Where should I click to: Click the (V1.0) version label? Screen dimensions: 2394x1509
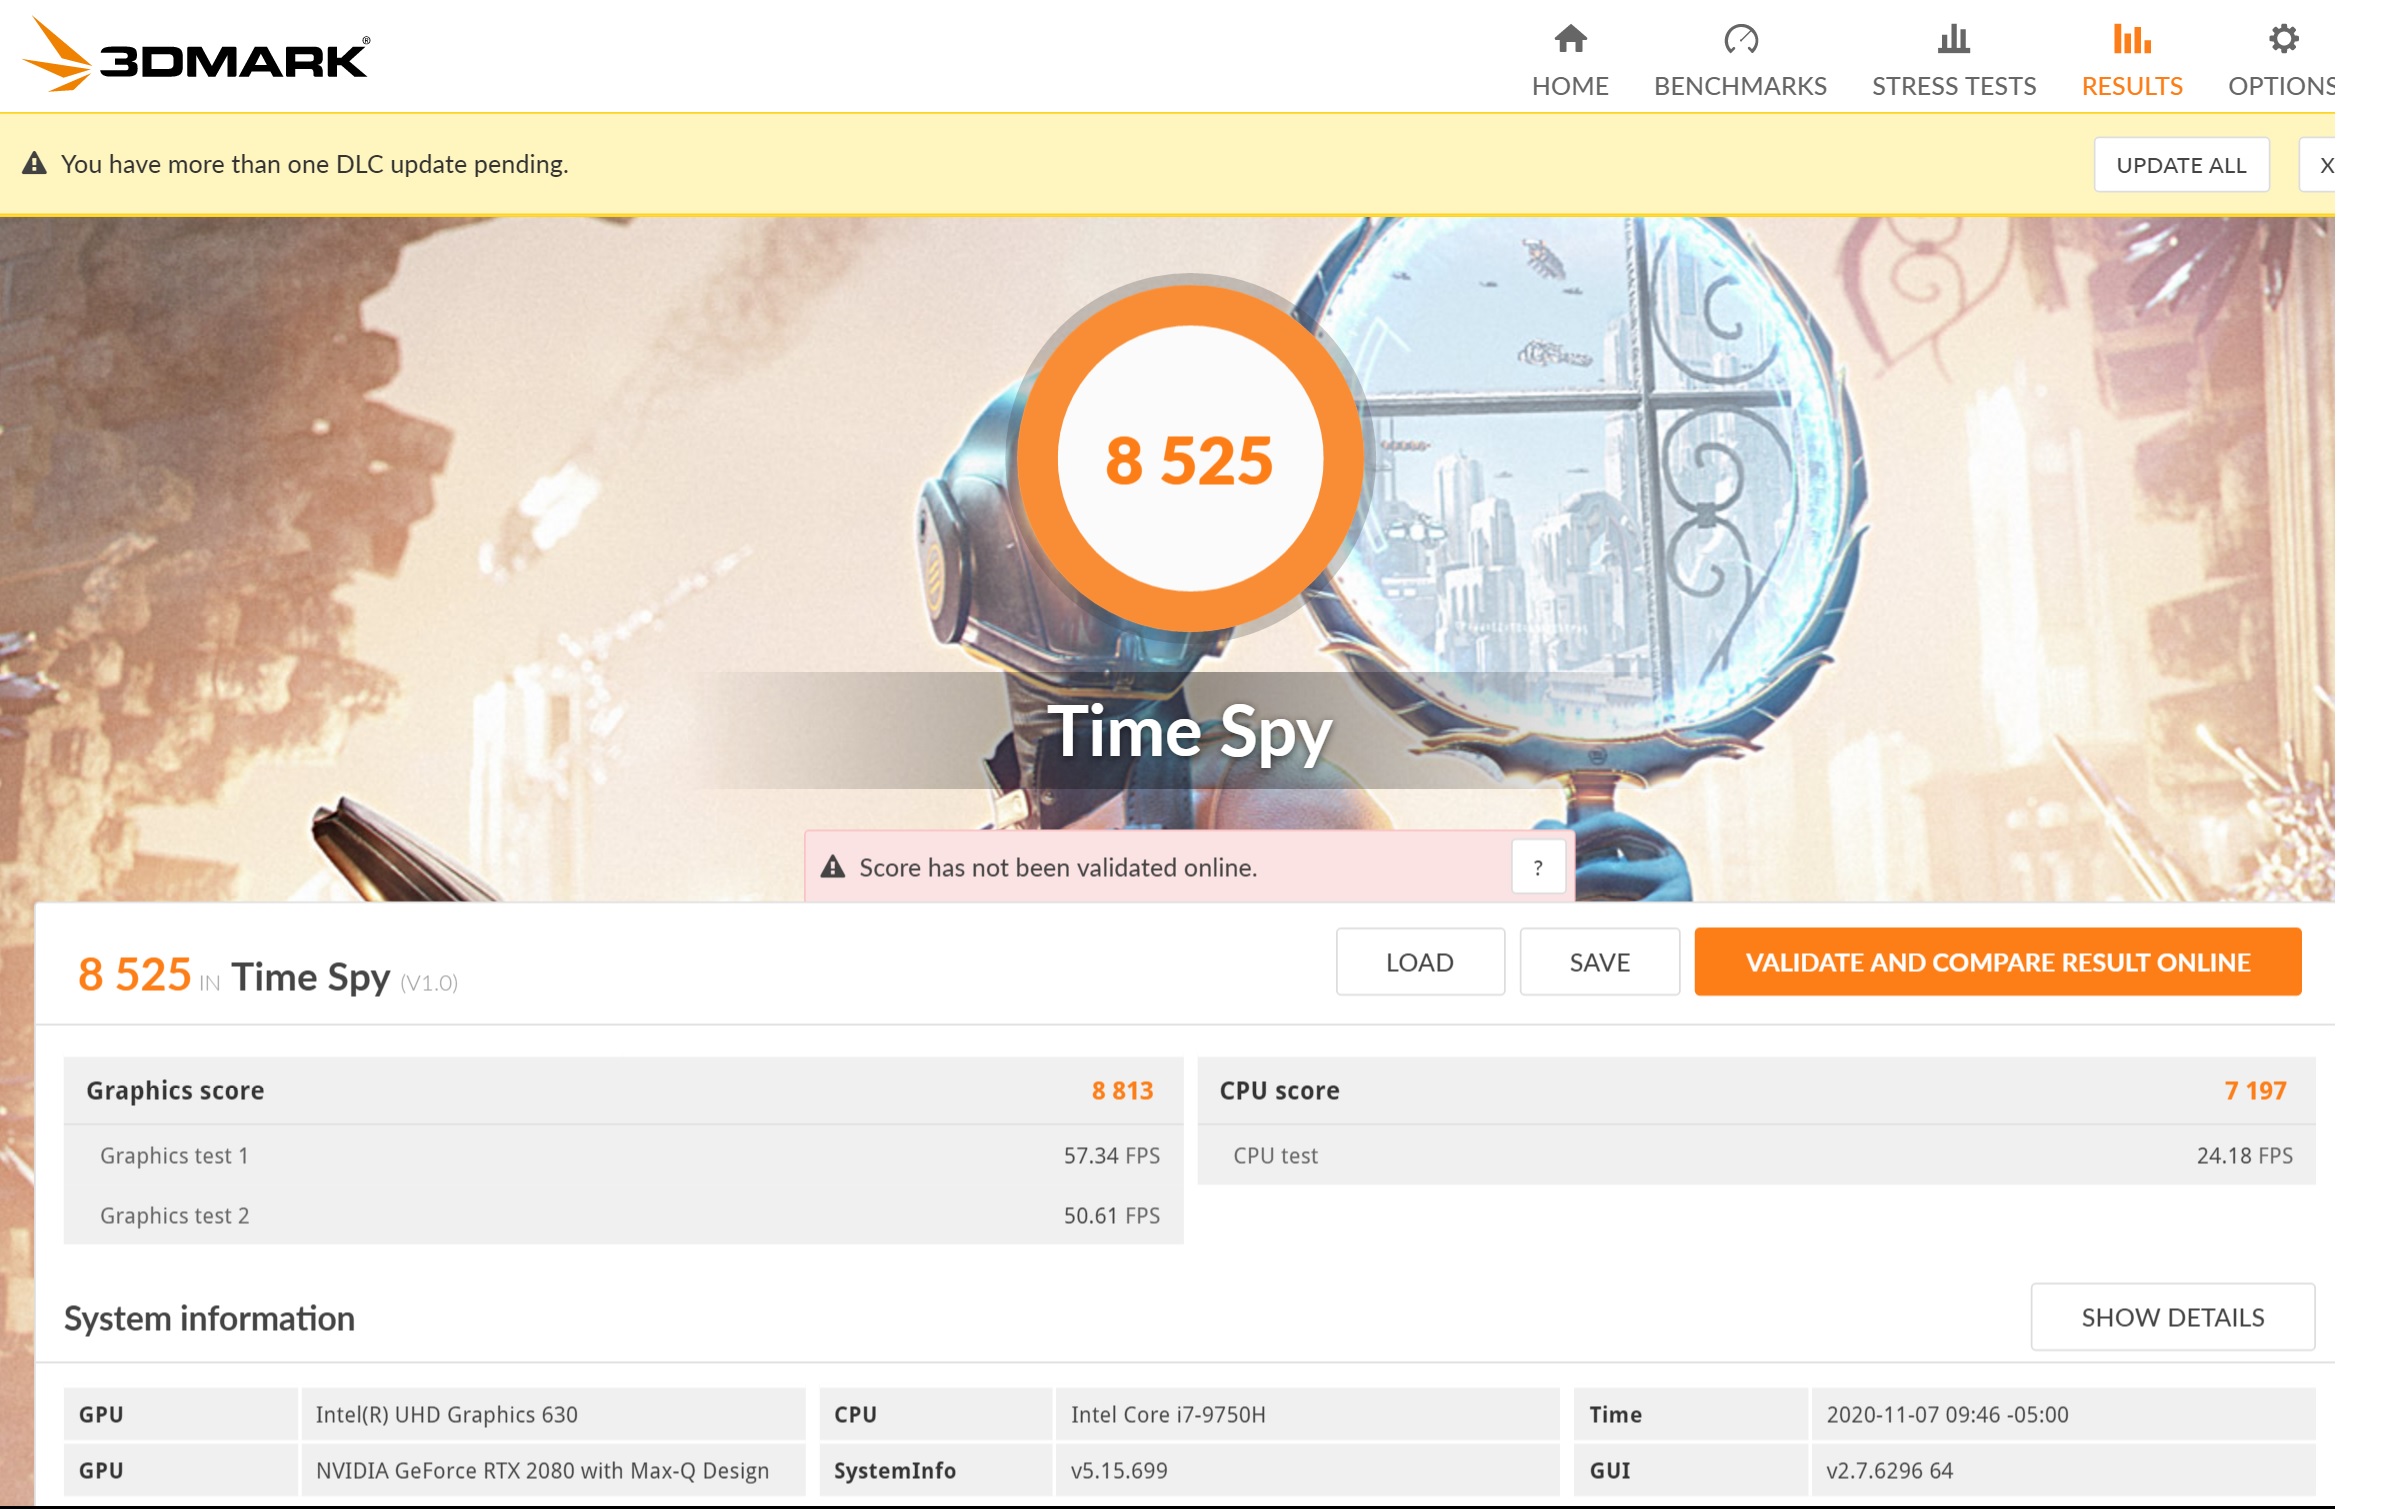point(429,982)
